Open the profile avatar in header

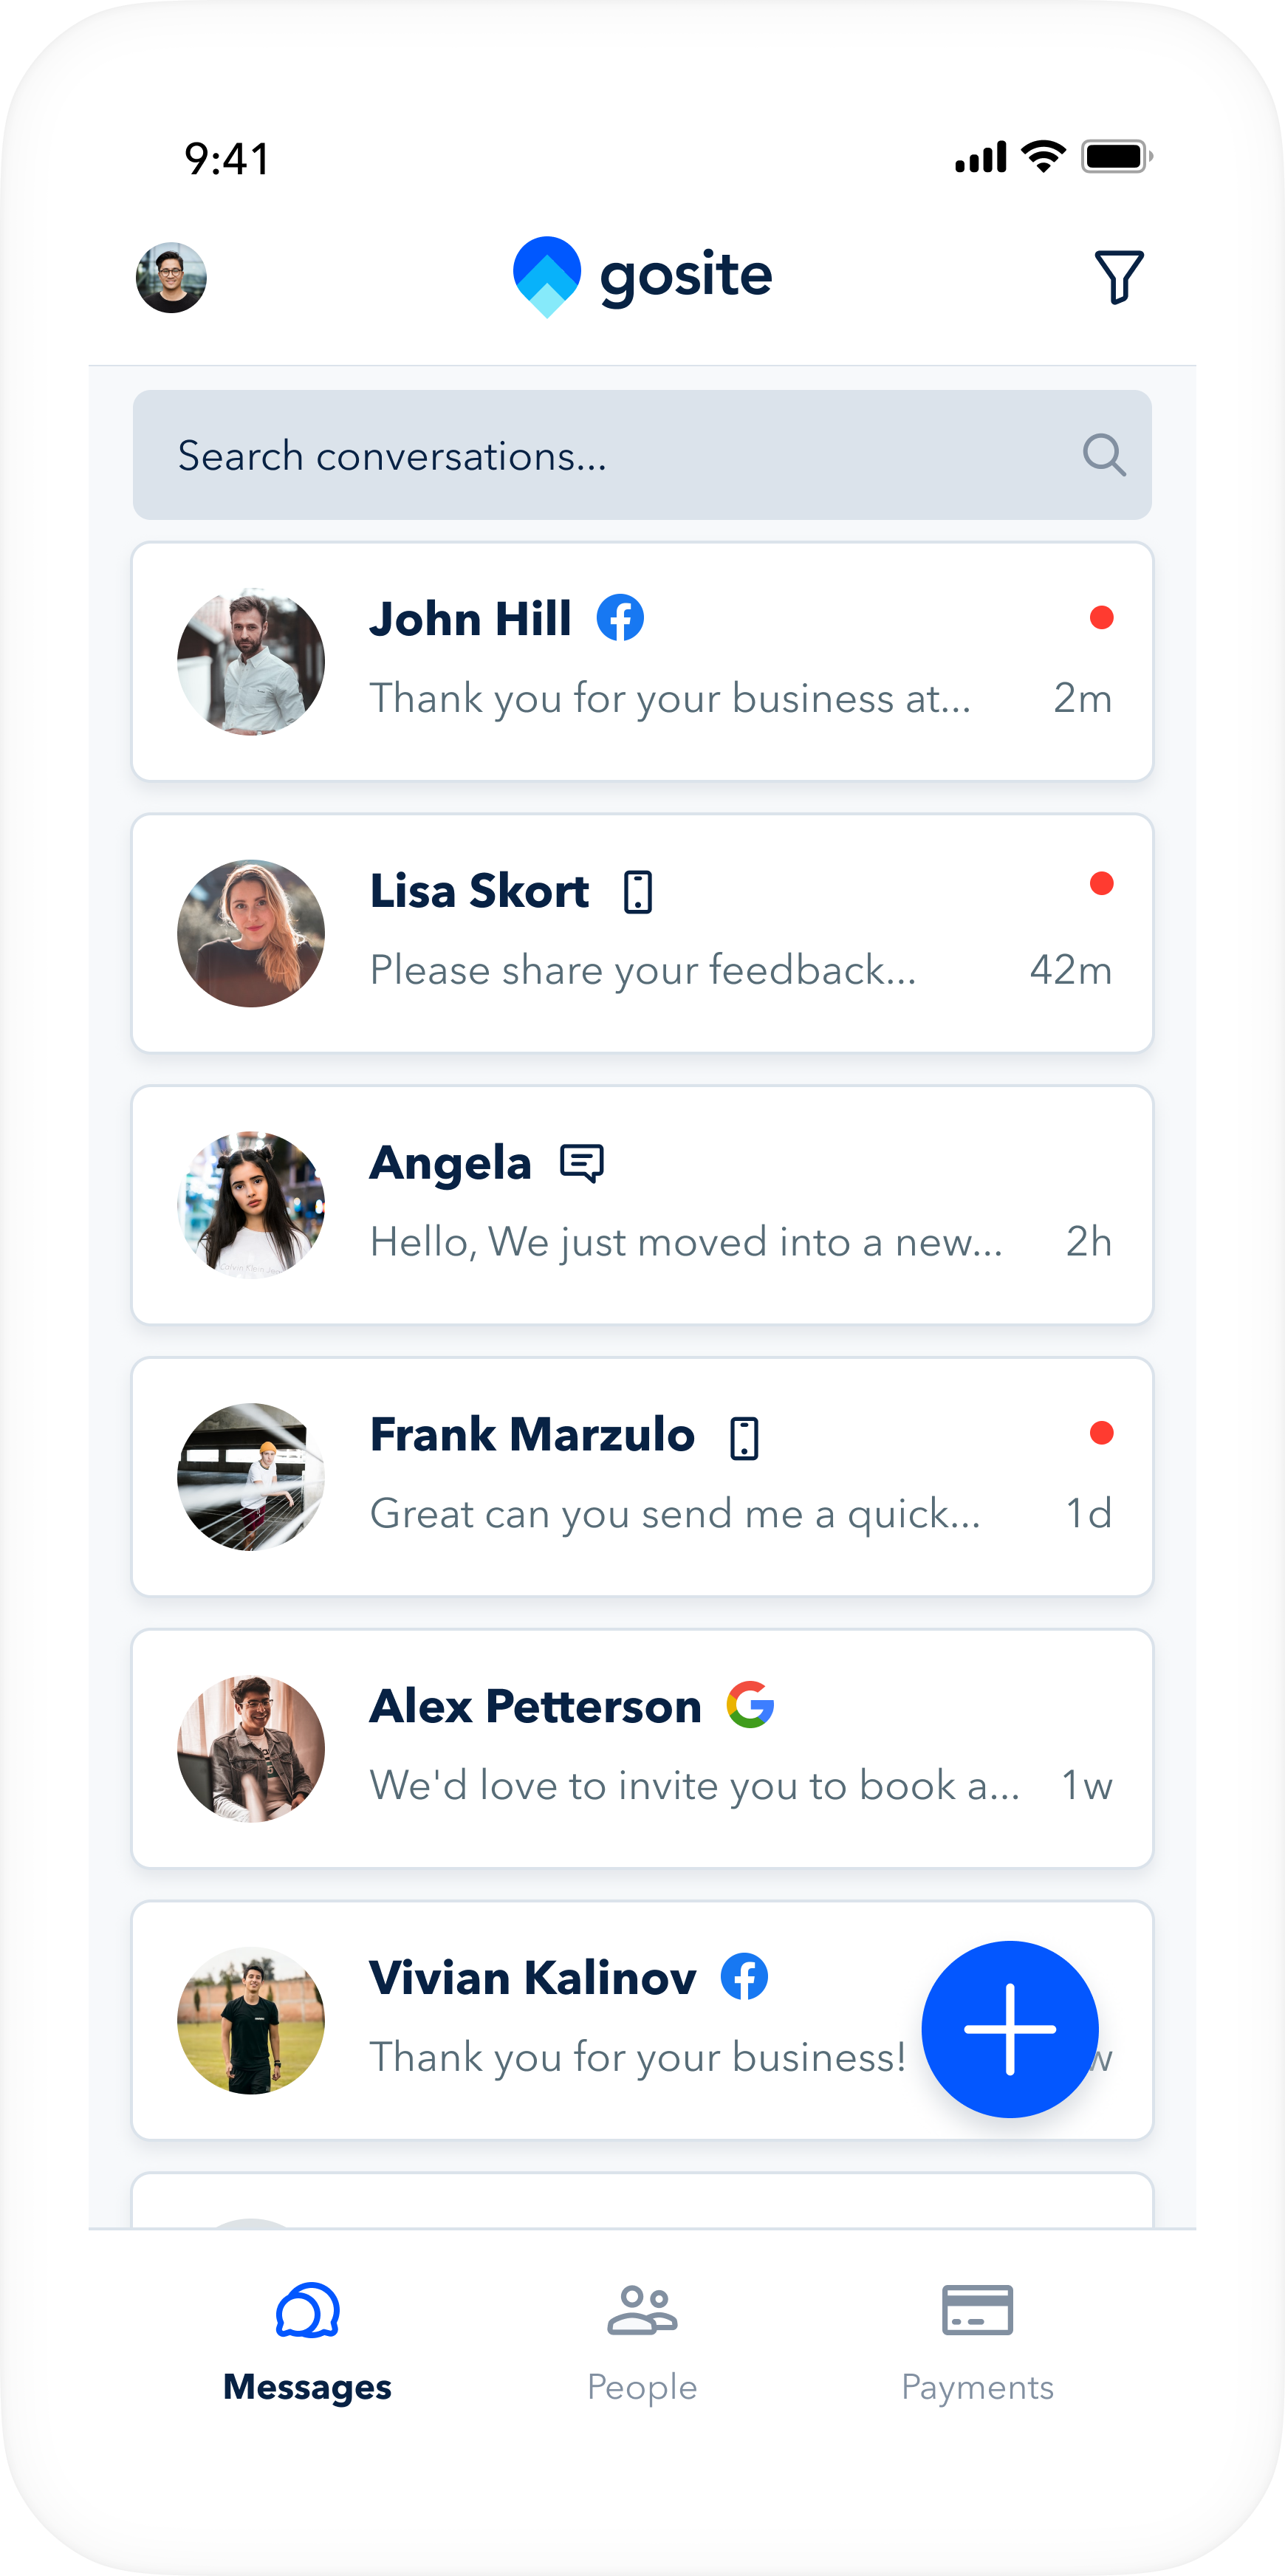coord(171,277)
